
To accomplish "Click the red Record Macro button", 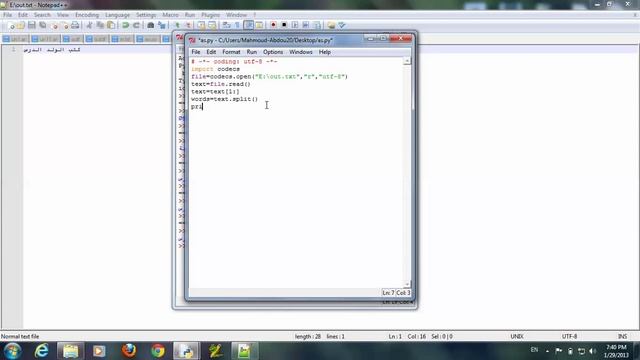I will pos(273,25).
